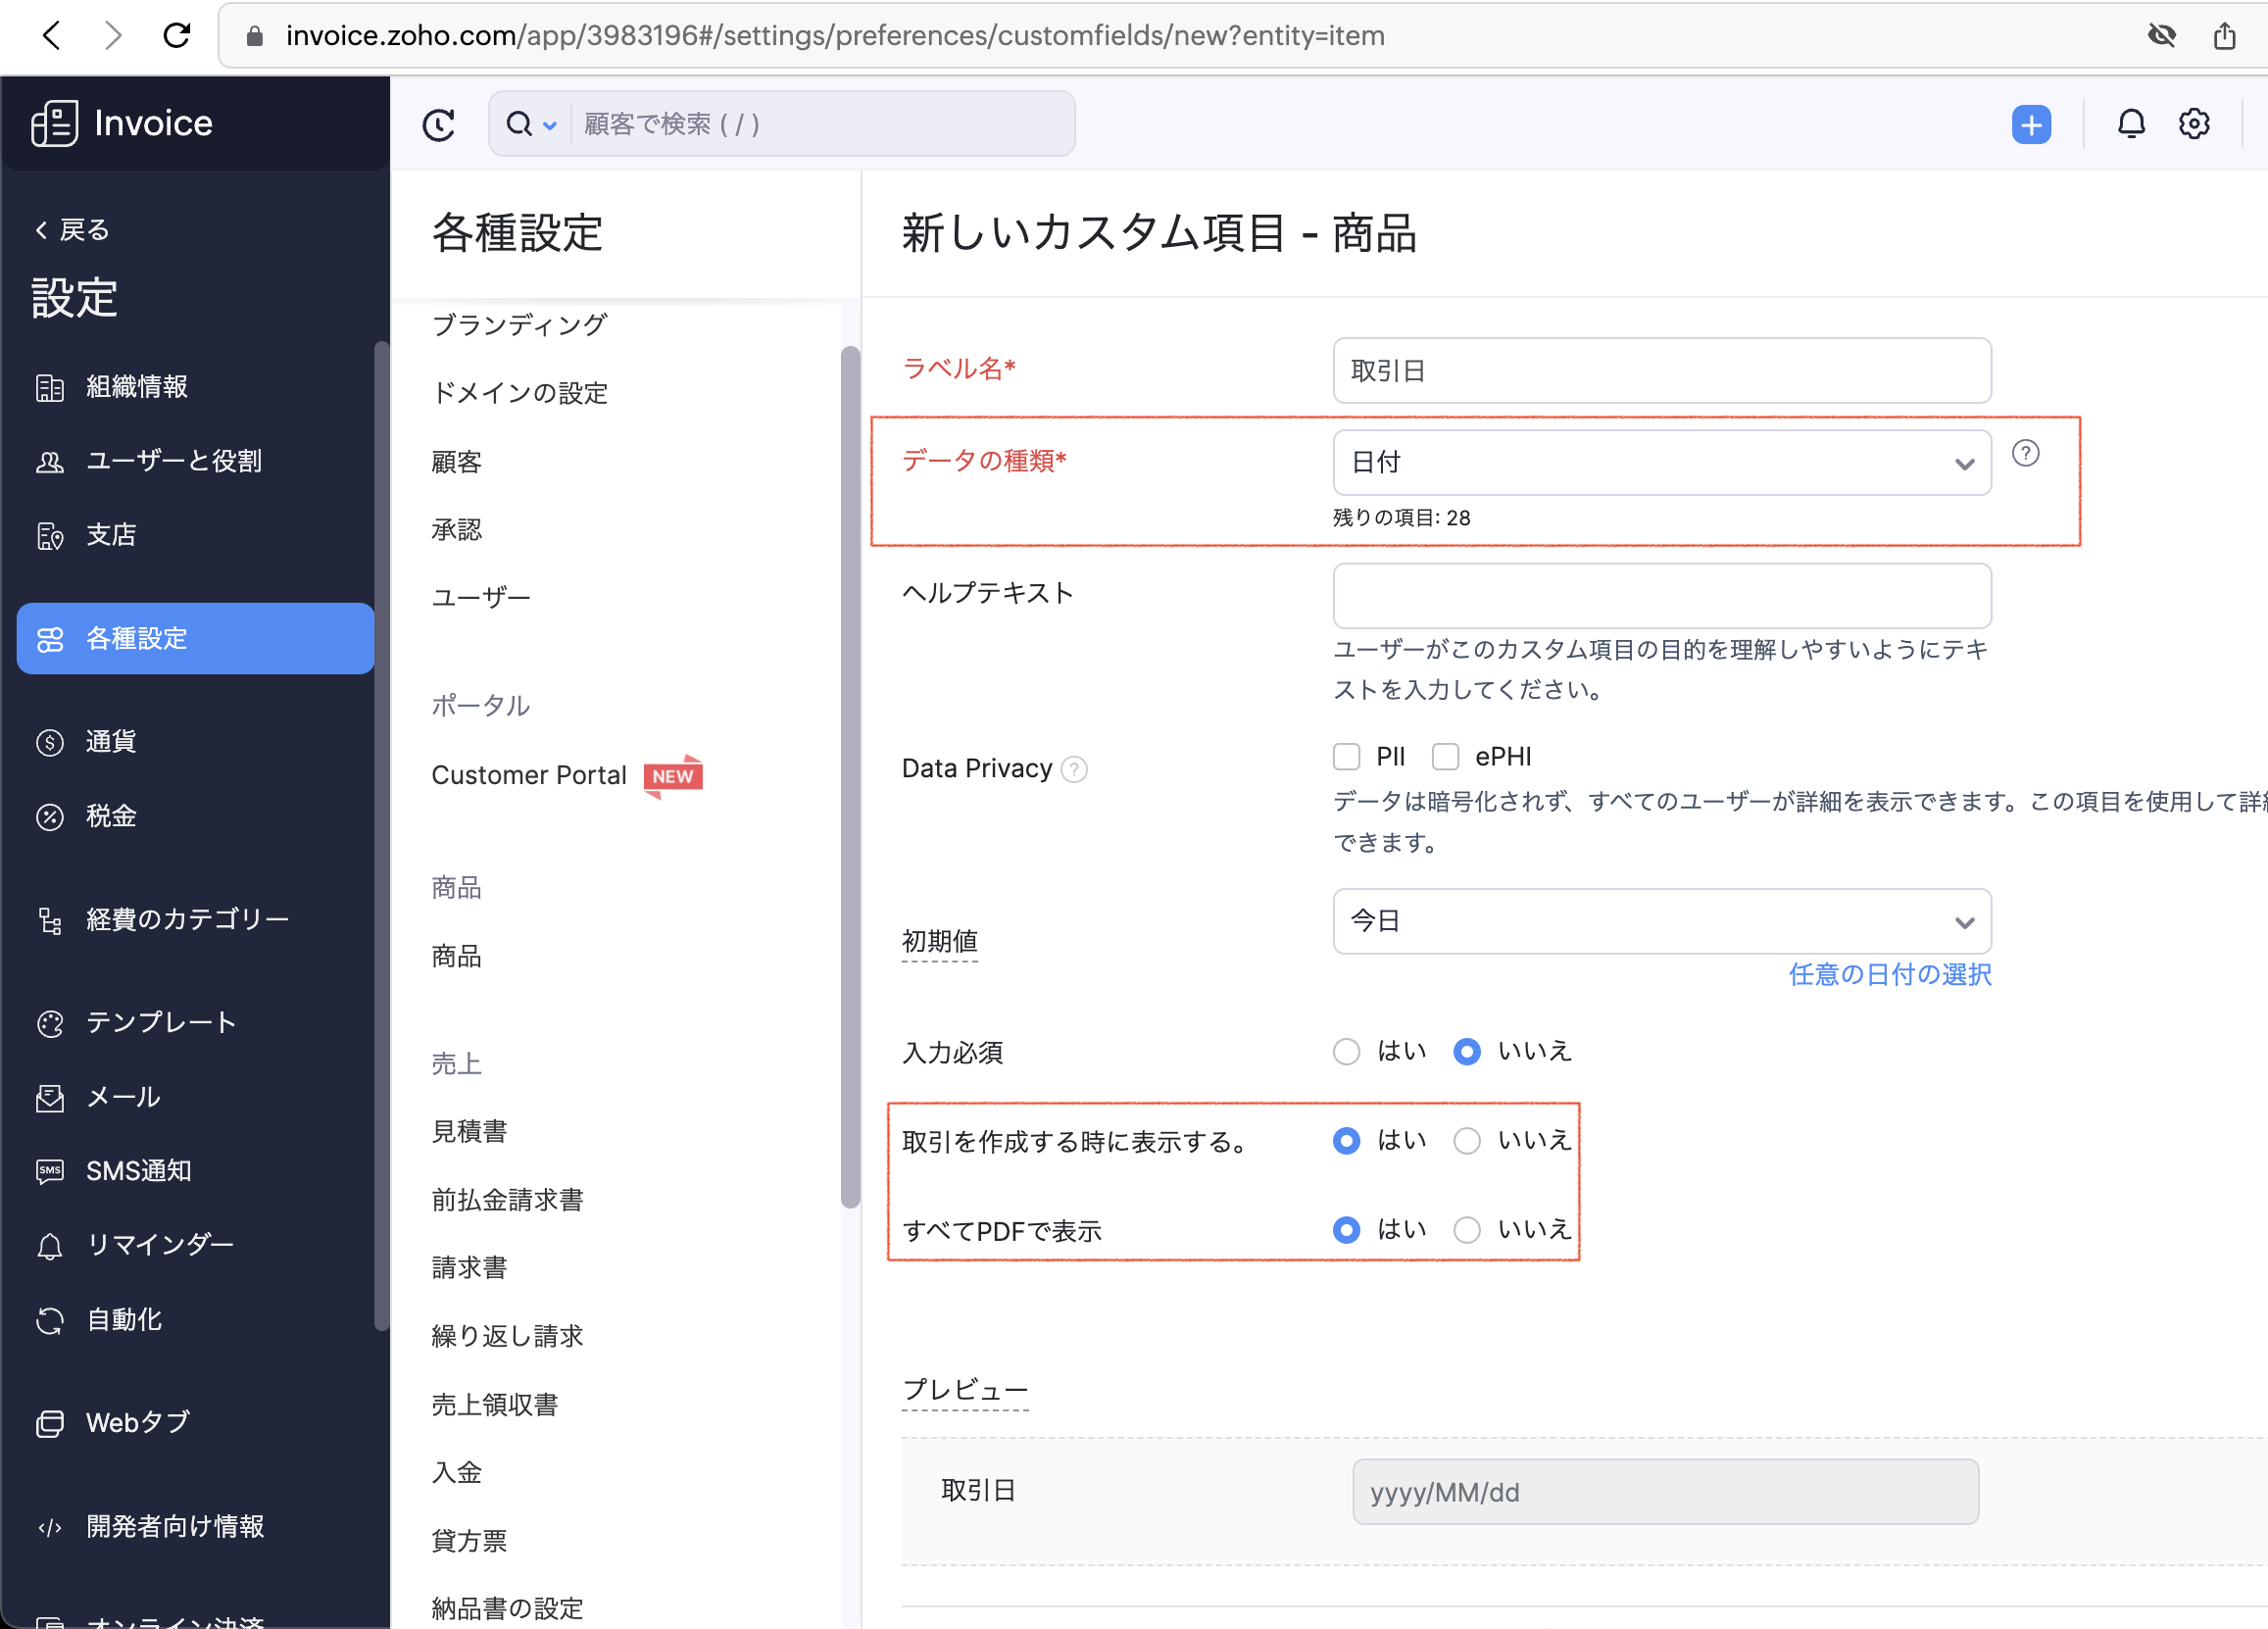Click the browser reload icon

point(177,36)
